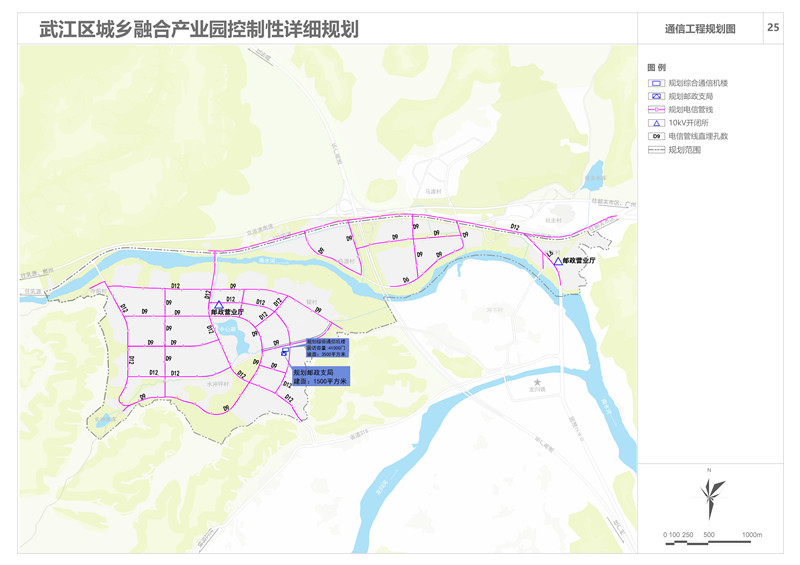Click the blue triangle above west 邮政营业厅
Screen dimensions: 800x565
pos(219,305)
